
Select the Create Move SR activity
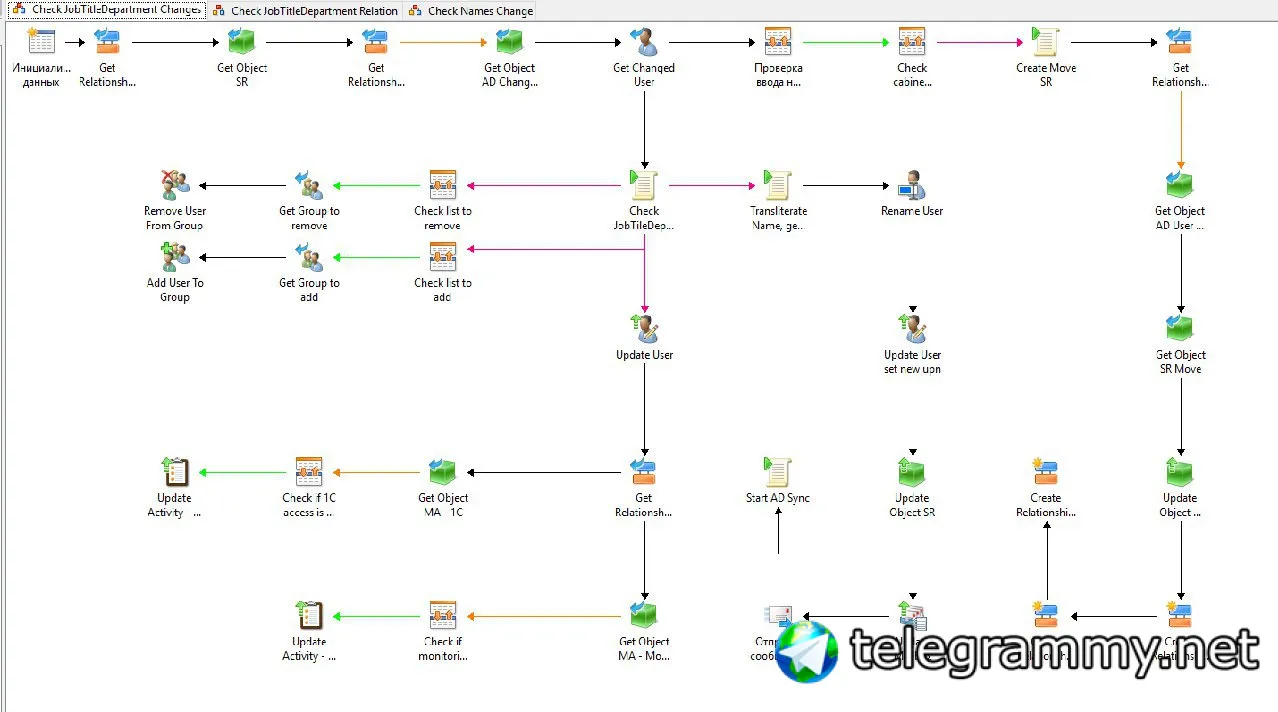[x=1046, y=58]
